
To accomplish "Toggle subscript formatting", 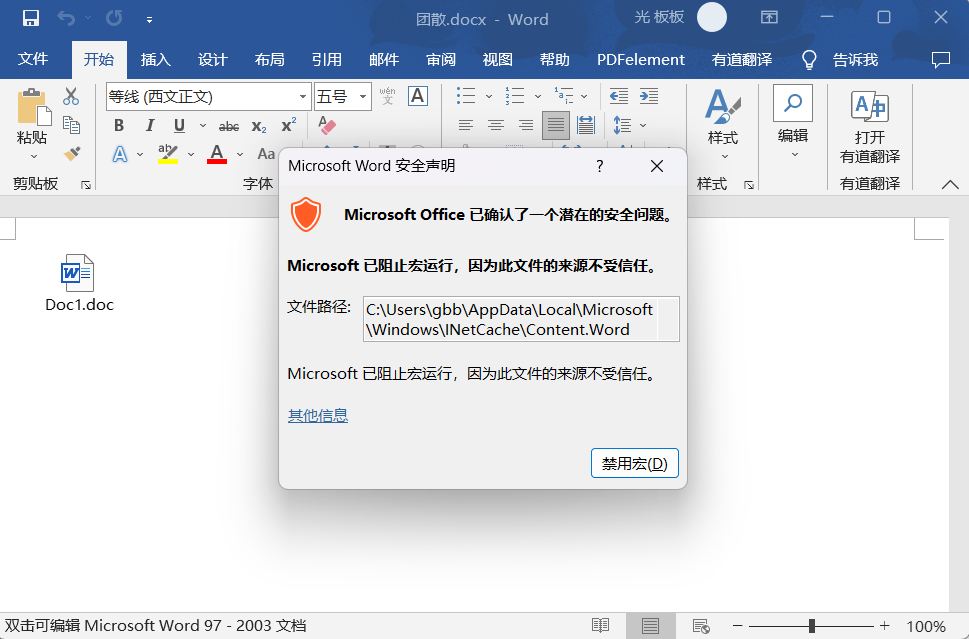I will (x=259, y=126).
